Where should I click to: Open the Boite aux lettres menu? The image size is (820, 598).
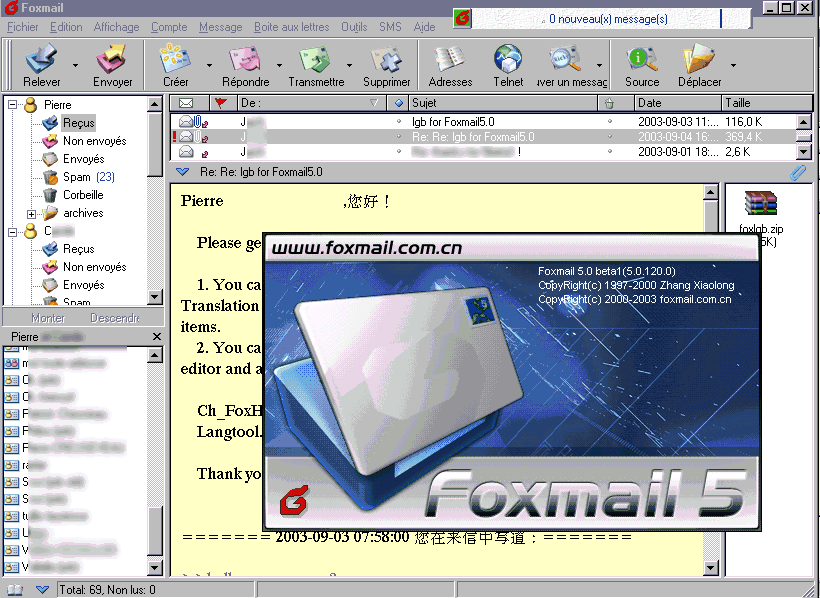tap(291, 27)
